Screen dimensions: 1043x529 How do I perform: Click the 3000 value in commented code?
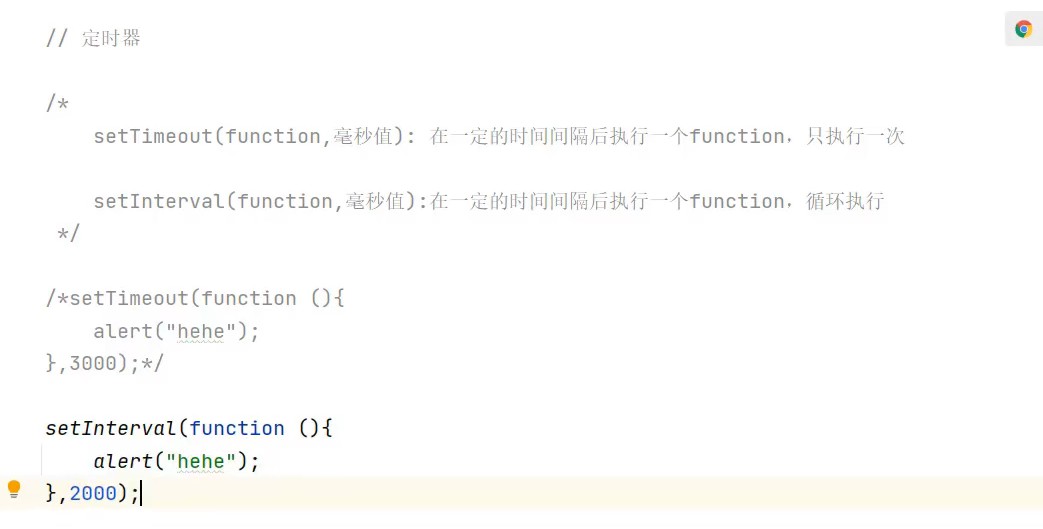coord(93,363)
